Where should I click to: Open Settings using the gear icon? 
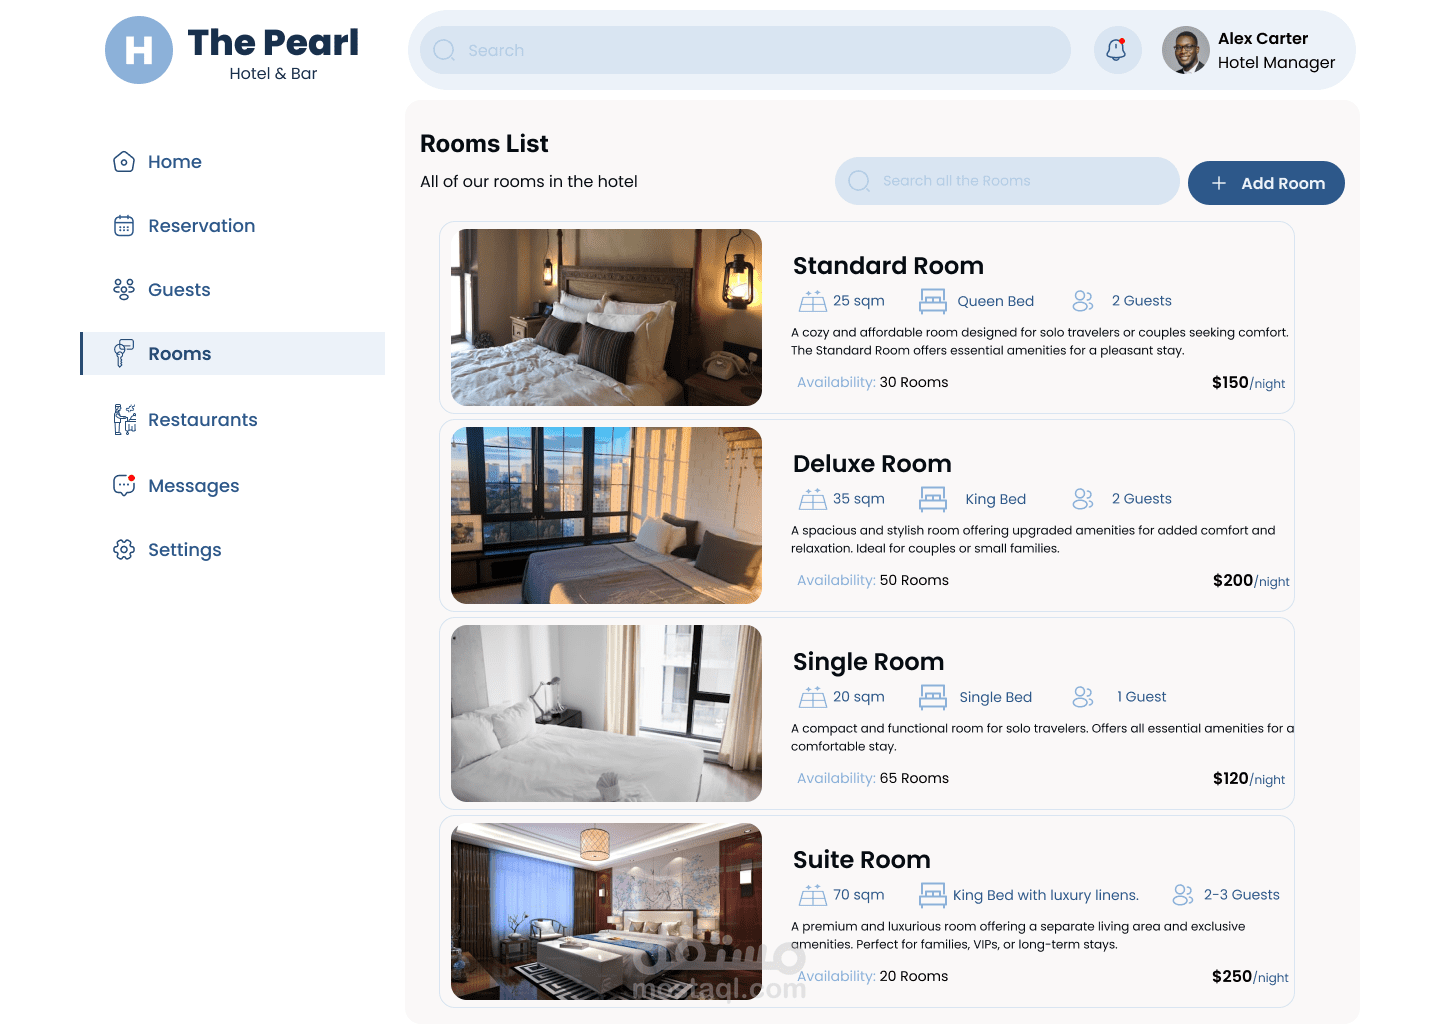tap(124, 550)
